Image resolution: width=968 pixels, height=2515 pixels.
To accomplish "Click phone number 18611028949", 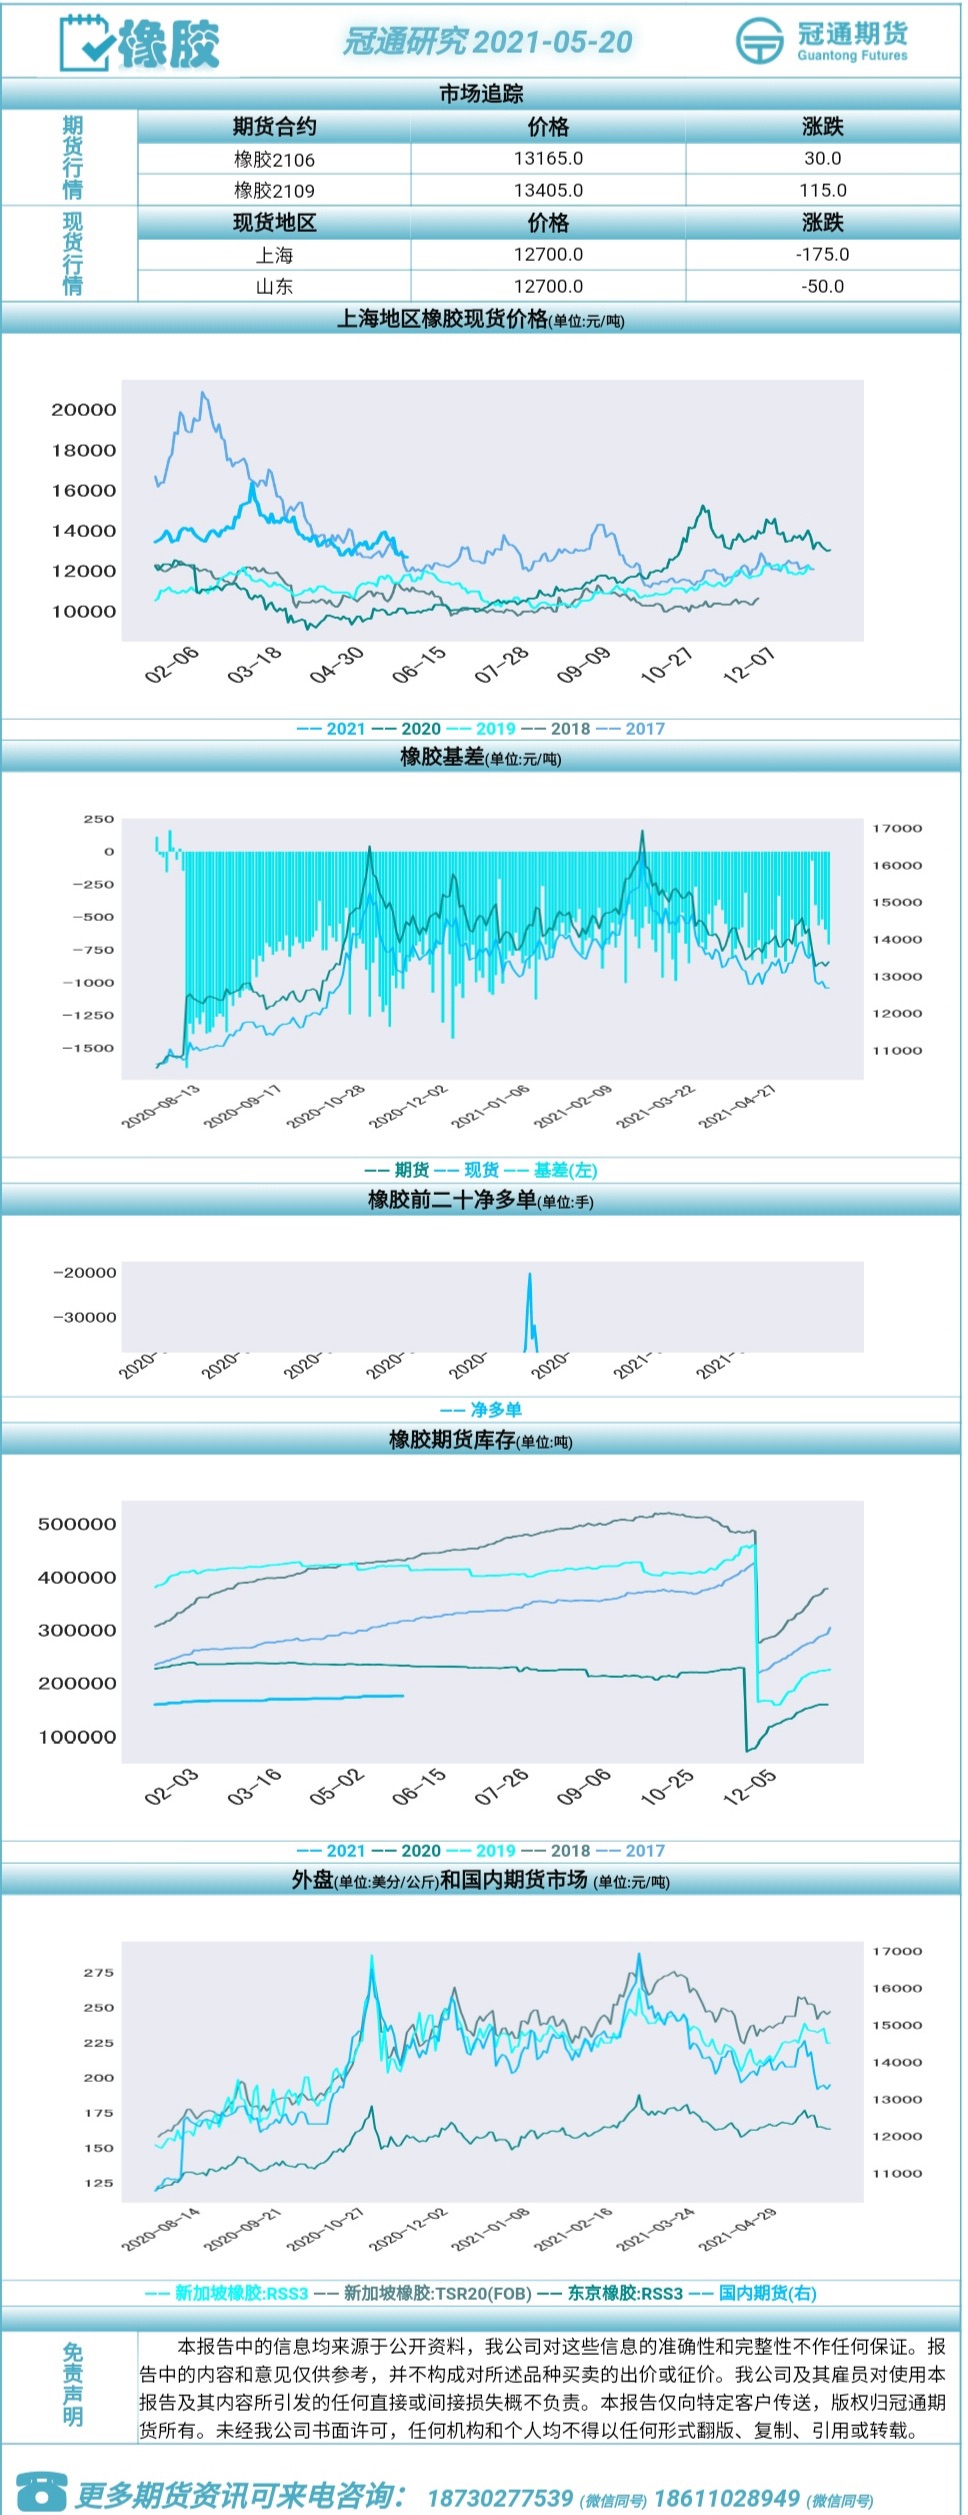I will [727, 2498].
